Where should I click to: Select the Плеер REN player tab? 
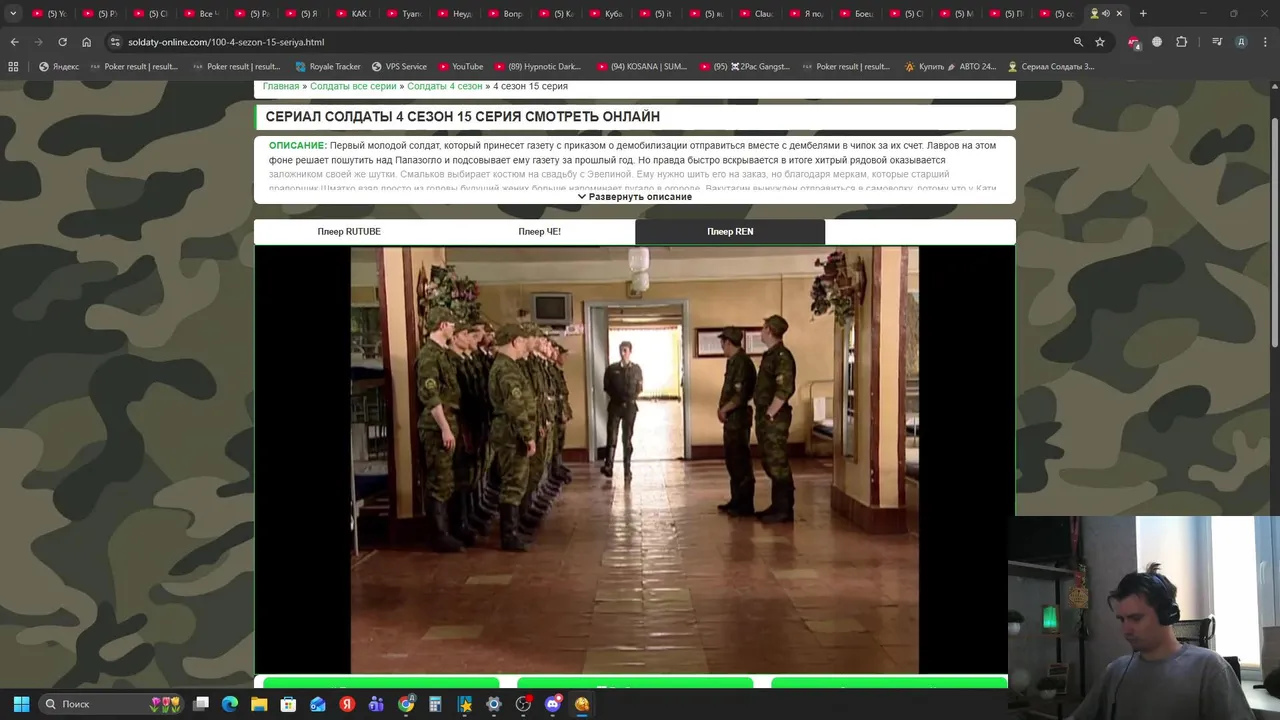tap(730, 232)
